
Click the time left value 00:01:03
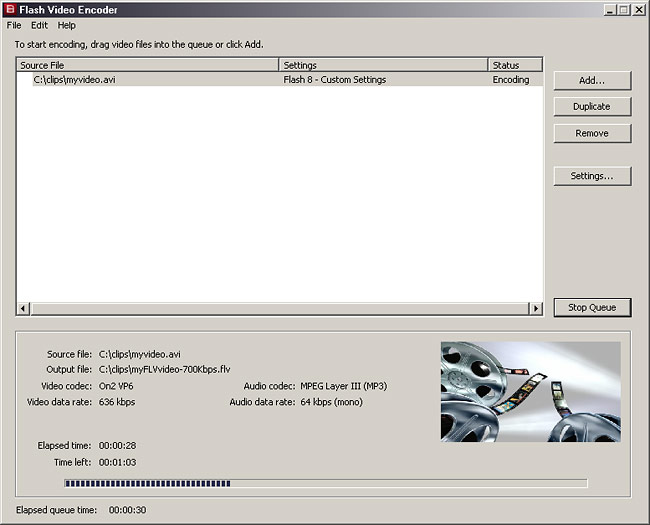pyautogui.click(x=117, y=462)
